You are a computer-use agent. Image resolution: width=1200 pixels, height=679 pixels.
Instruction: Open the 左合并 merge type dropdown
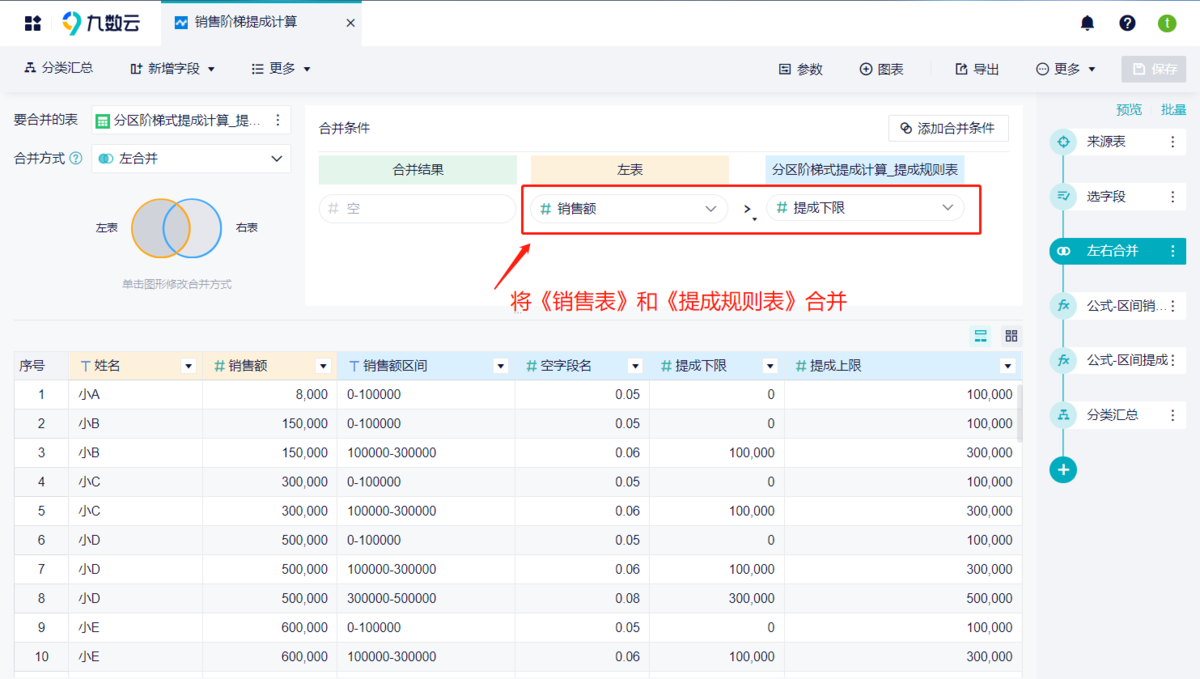[x=191, y=158]
